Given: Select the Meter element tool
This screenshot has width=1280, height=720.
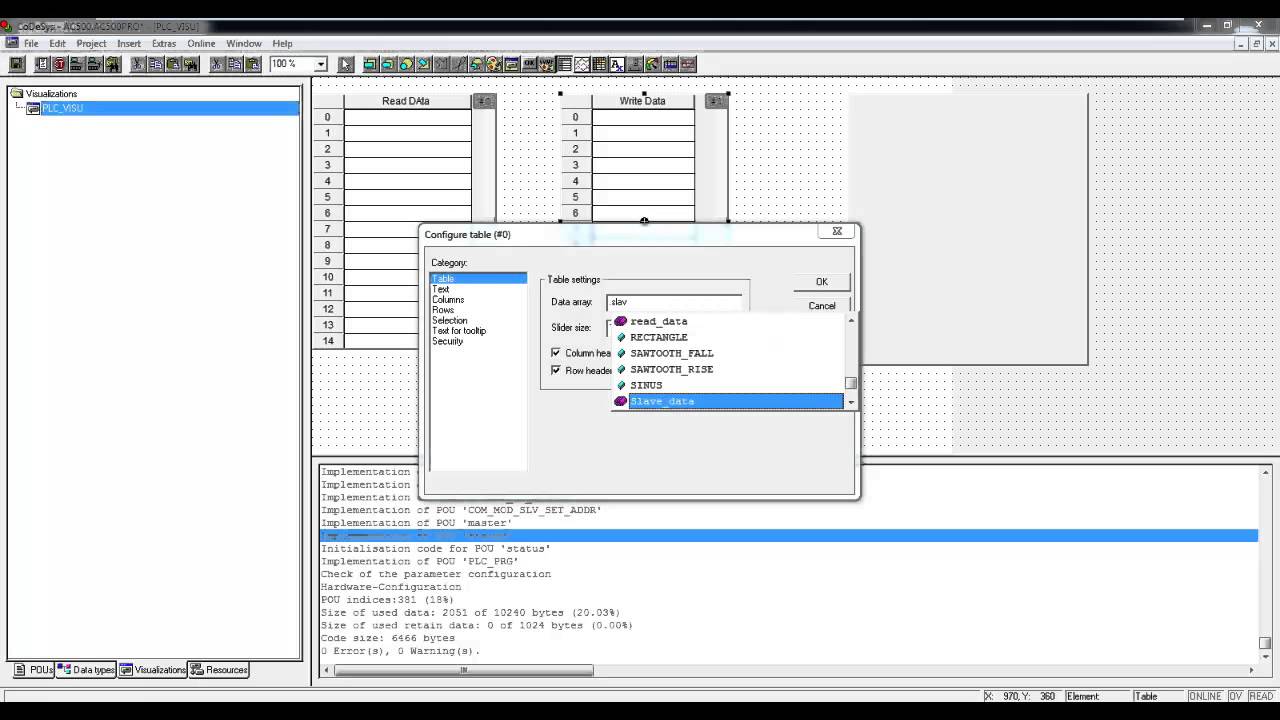Looking at the screenshot, I should point(652,64).
